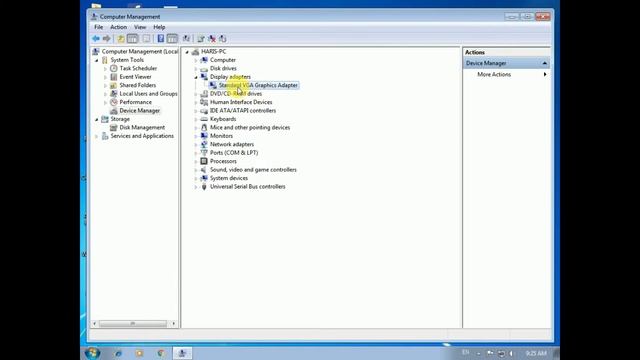Screen dimensions: 640x360
Task: Click the Keyboards icon in device list
Action: 204,119
